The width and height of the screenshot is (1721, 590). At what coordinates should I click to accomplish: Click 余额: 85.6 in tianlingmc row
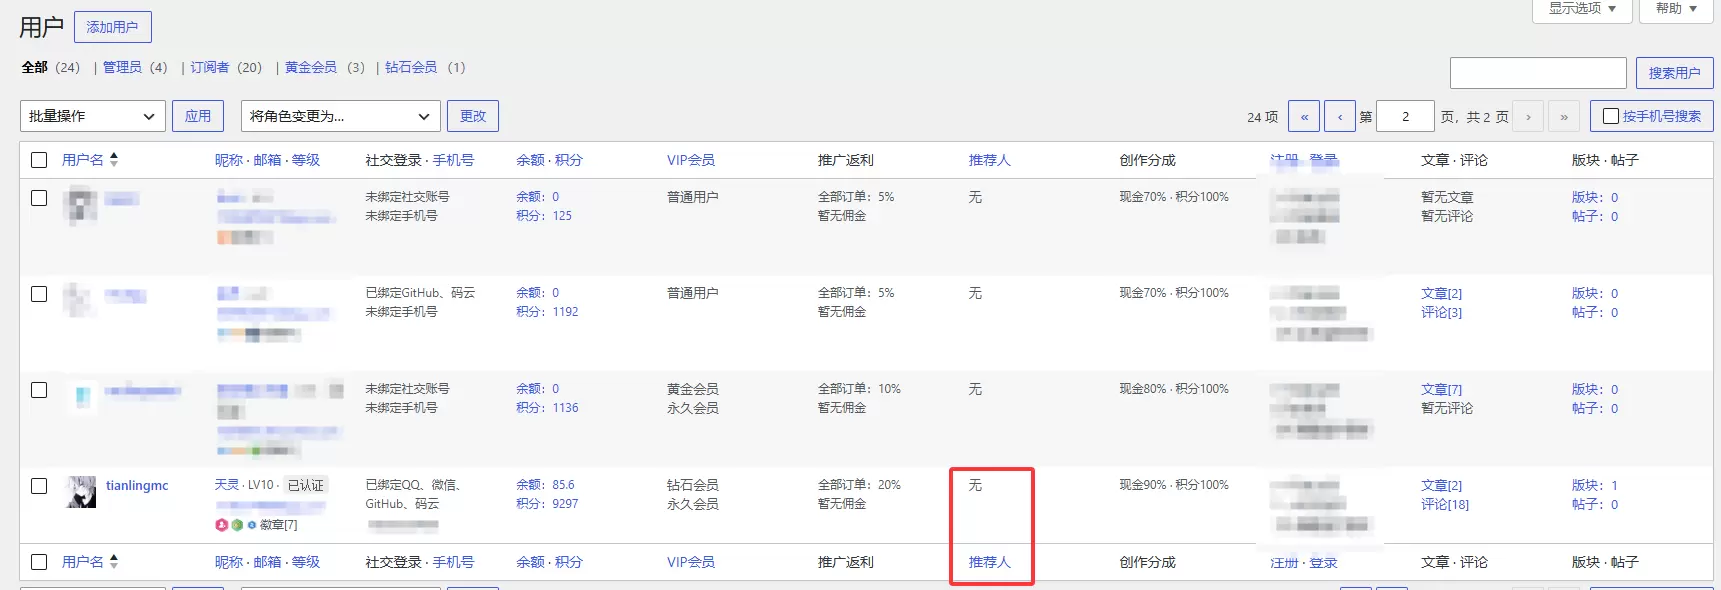(545, 484)
